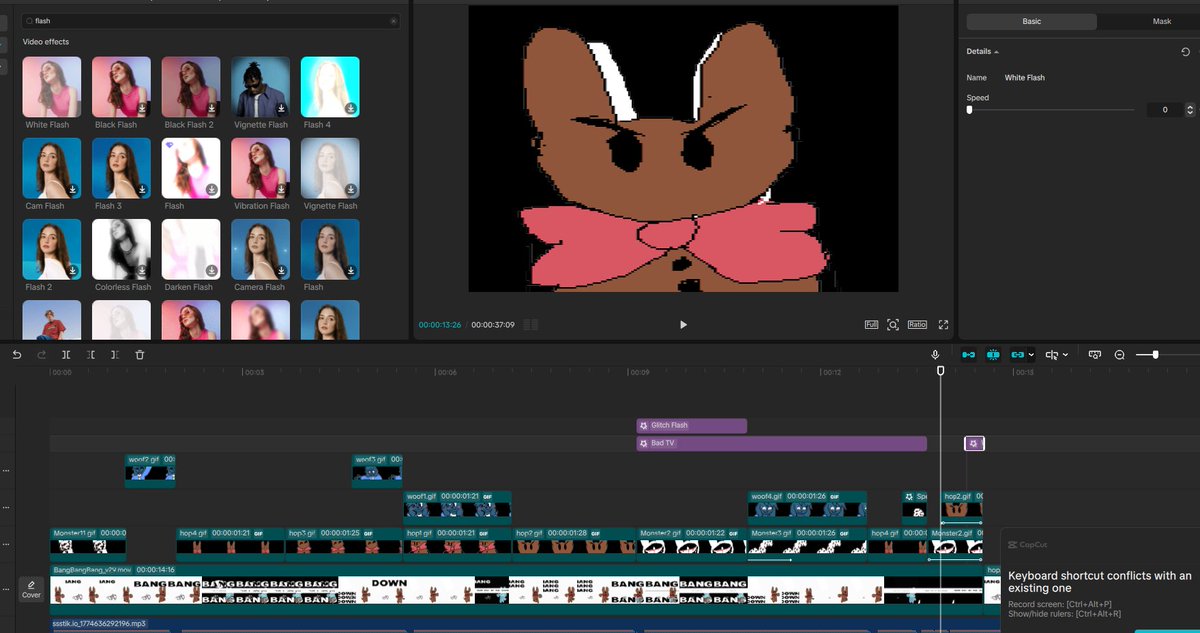Viewport: 1200px width, 633px height.
Task: Delete left of playhead tool
Action: coord(90,355)
